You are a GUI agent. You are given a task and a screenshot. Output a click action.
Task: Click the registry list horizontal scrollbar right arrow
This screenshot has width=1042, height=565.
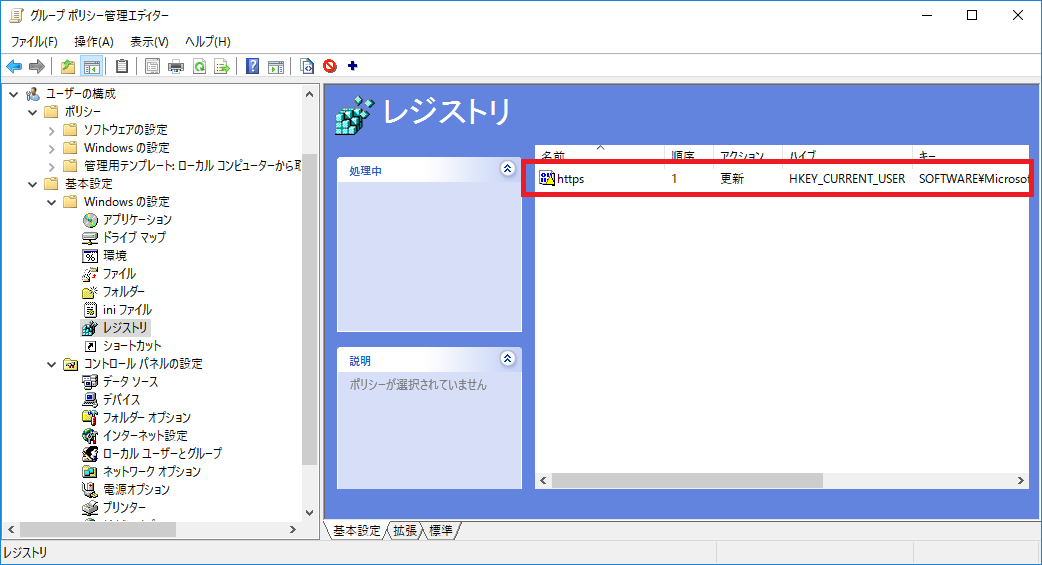tap(1020, 481)
